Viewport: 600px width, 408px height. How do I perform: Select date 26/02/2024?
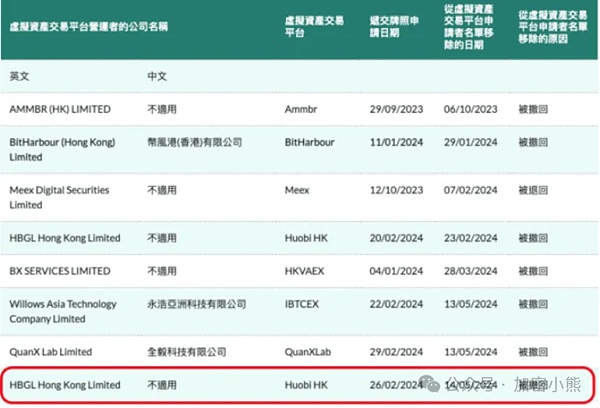(396, 385)
